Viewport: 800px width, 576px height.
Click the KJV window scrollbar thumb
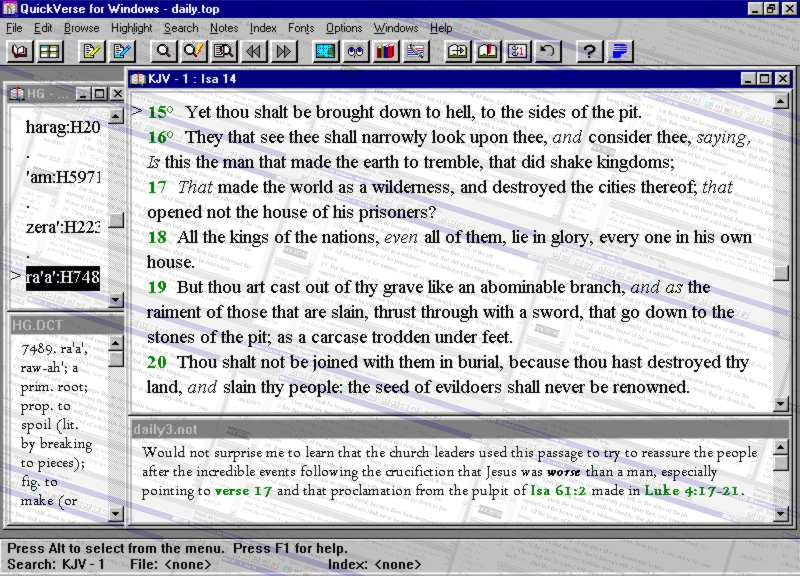(x=781, y=273)
